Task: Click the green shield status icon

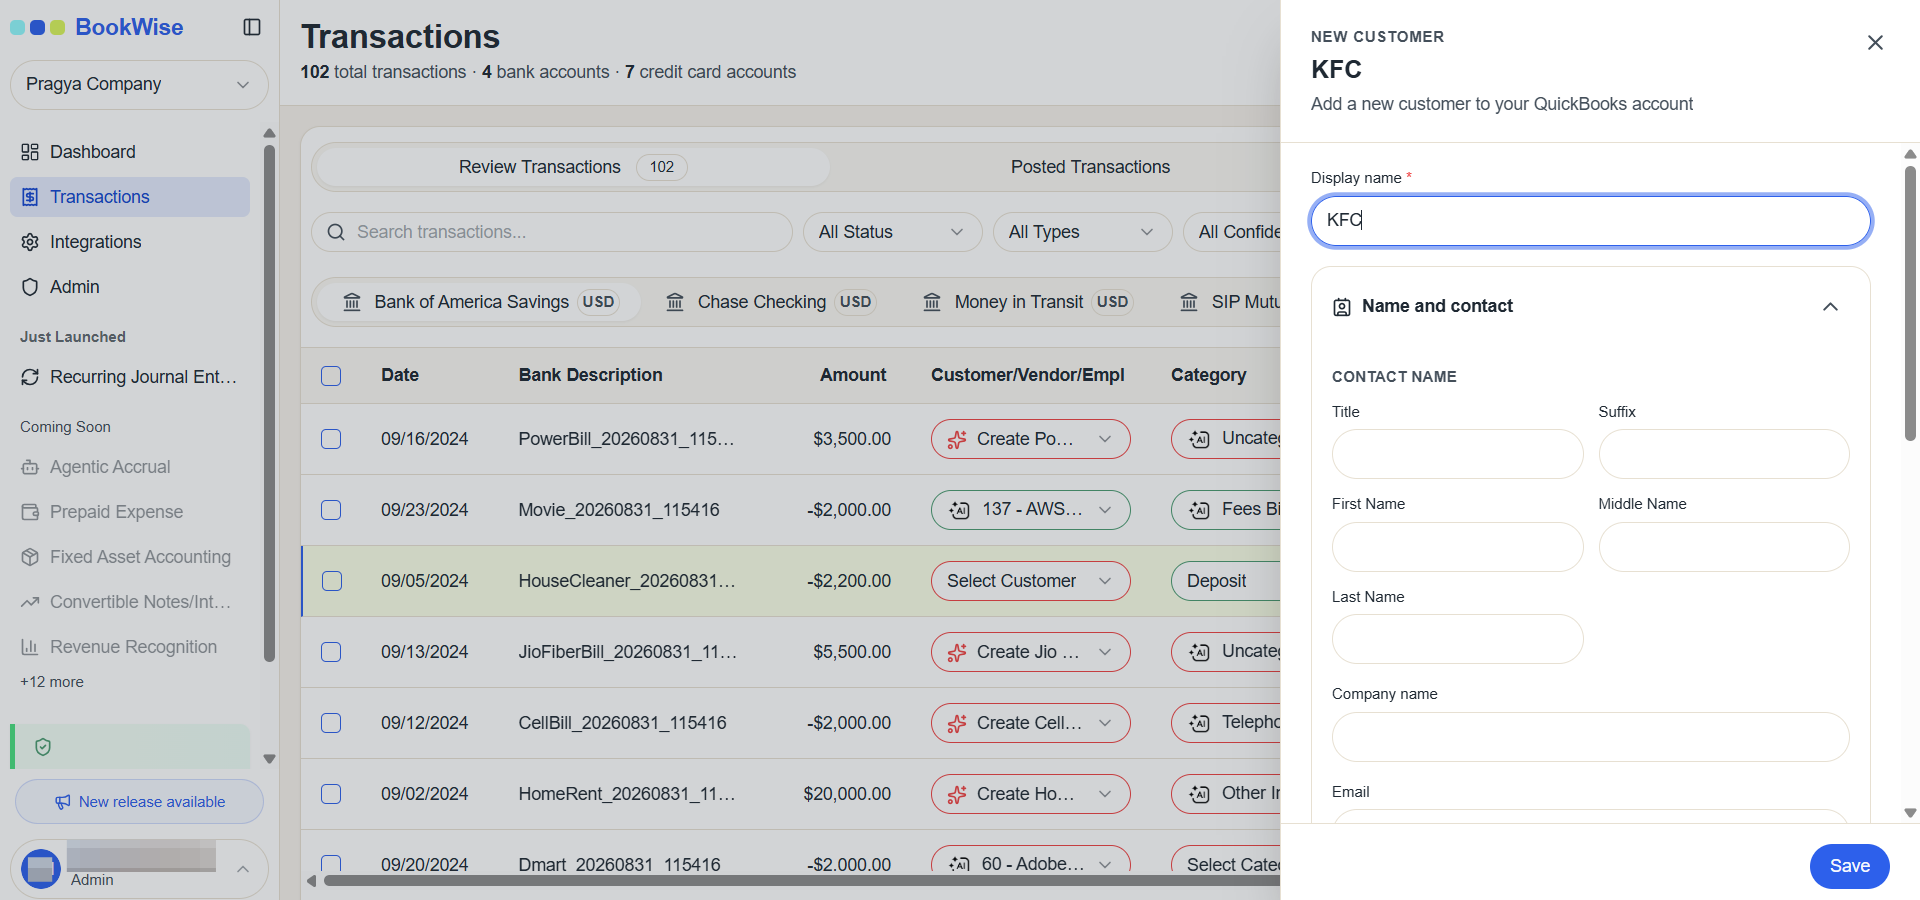Action: click(x=43, y=747)
